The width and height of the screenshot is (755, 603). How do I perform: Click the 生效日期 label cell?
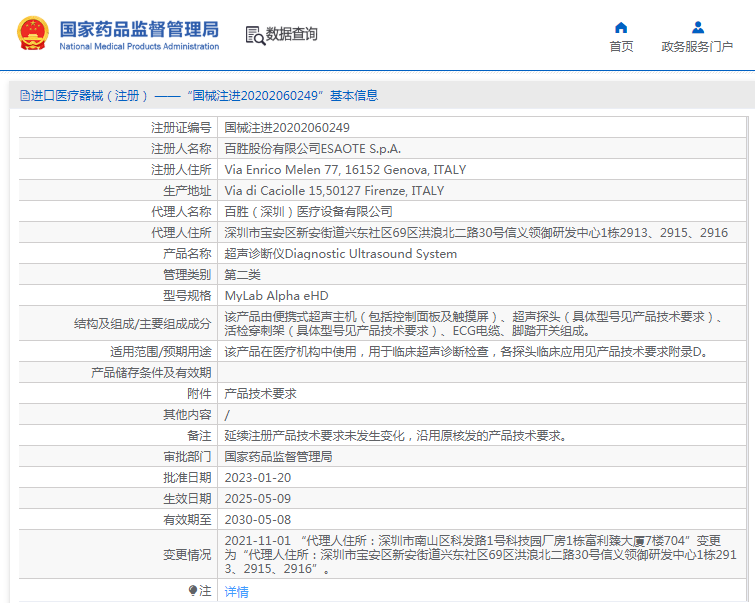[x=187, y=498]
